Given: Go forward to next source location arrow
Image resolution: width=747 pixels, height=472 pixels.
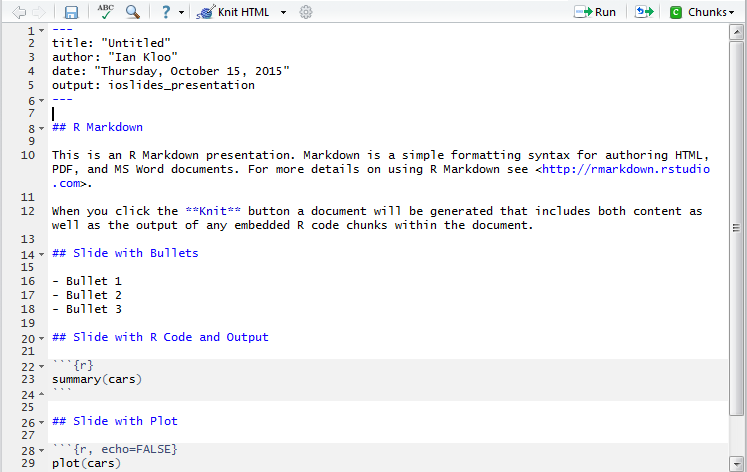Looking at the screenshot, I should click(x=39, y=12).
